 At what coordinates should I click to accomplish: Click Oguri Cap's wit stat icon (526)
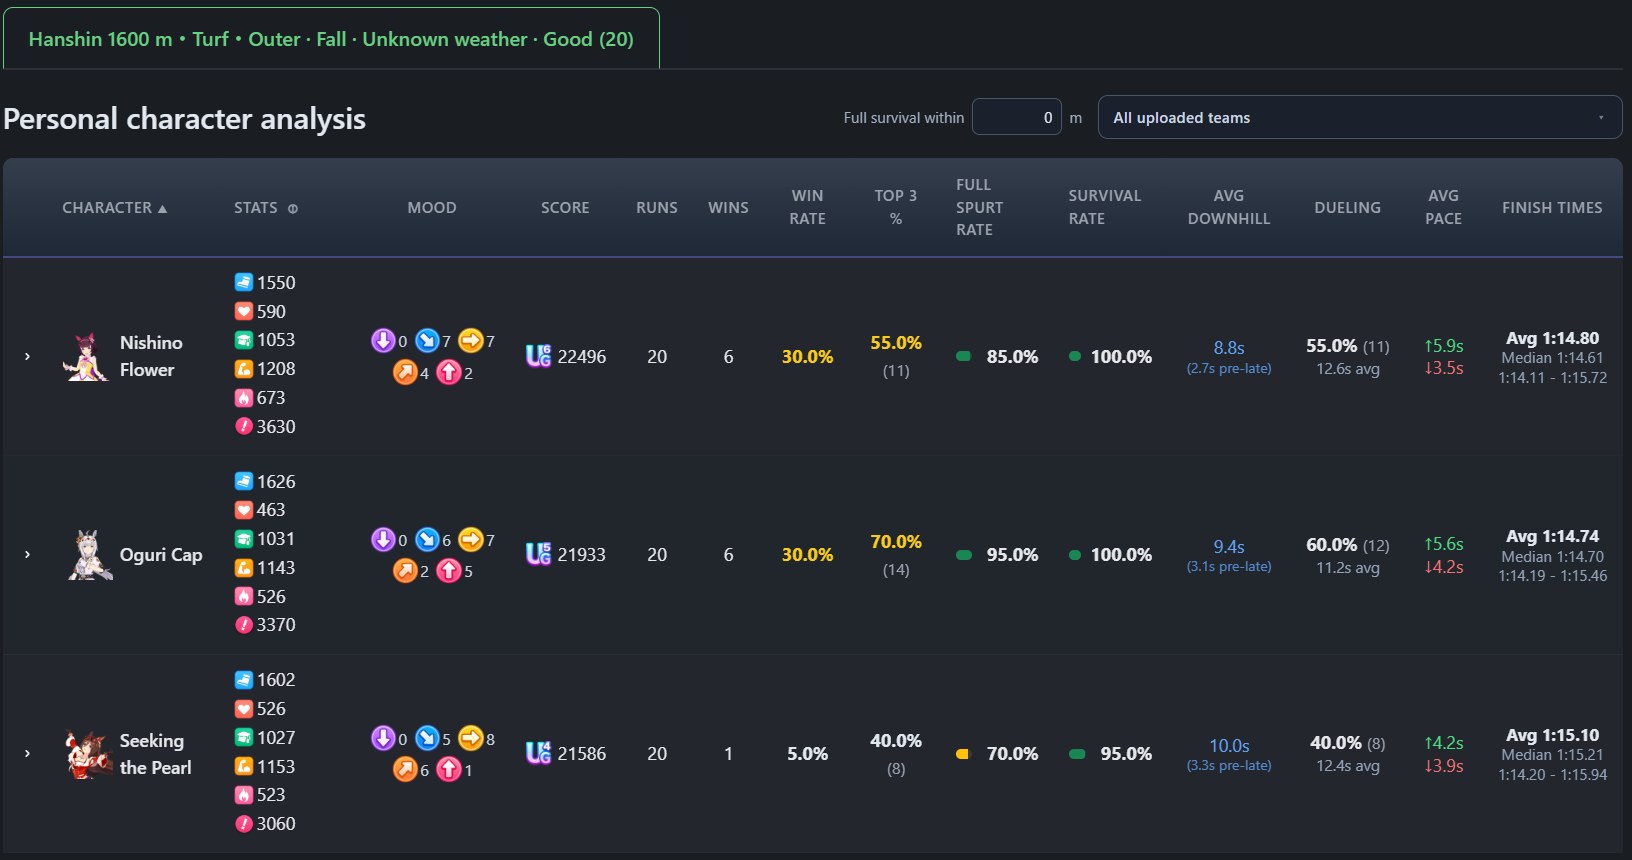pos(244,596)
